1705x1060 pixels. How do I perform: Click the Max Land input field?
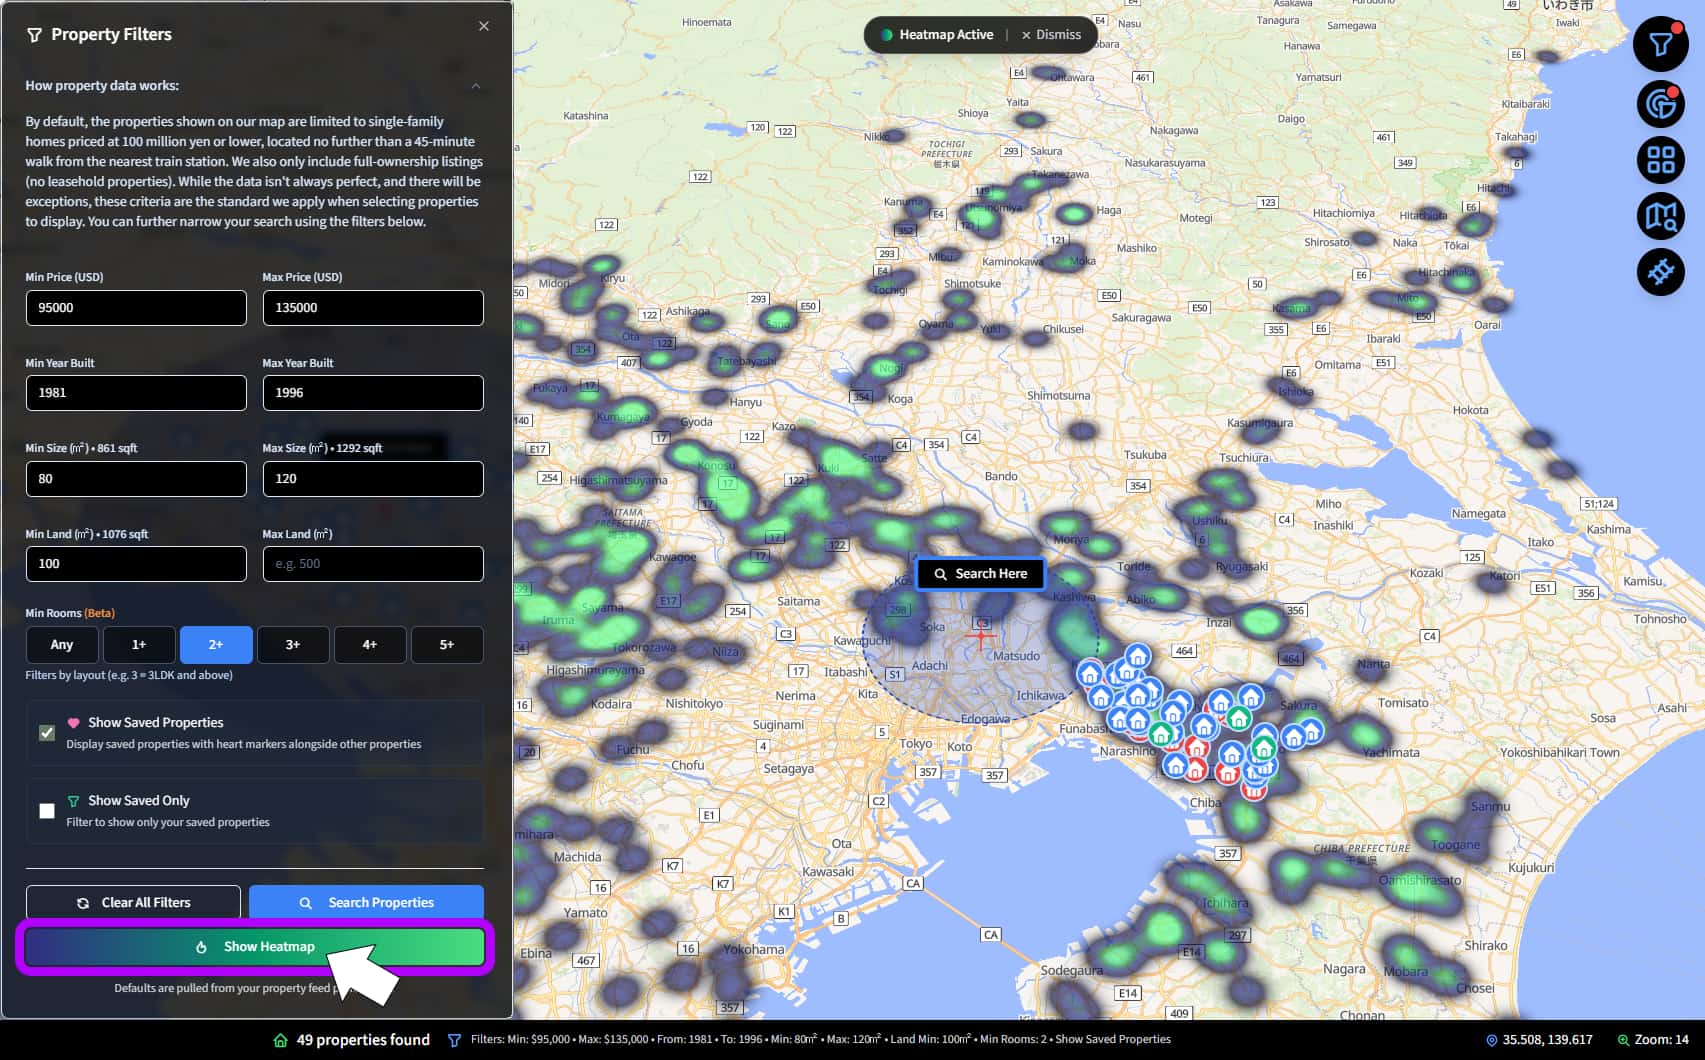point(373,564)
